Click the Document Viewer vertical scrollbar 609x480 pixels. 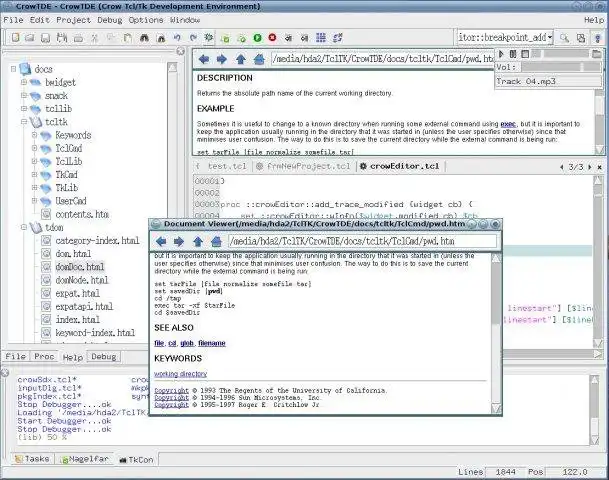[496, 334]
